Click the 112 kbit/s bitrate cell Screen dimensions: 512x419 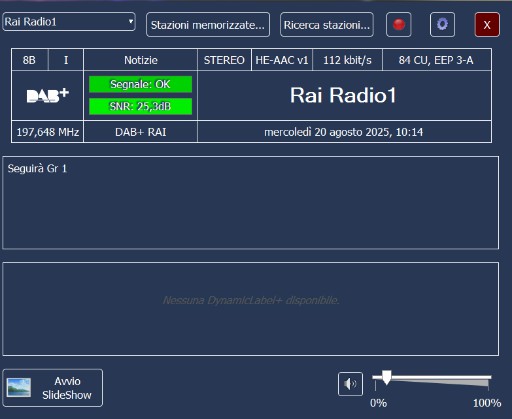click(347, 60)
